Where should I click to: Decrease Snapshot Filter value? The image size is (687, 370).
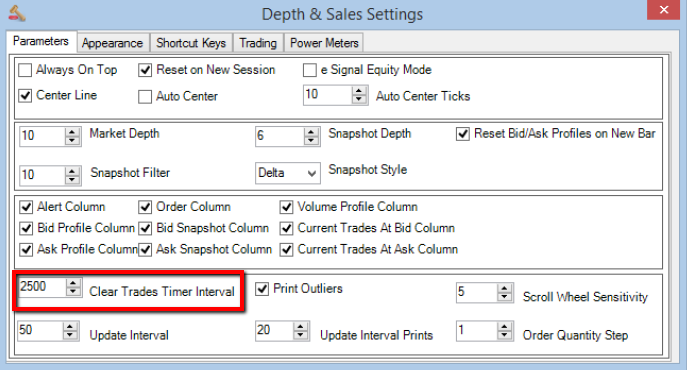tap(72, 179)
